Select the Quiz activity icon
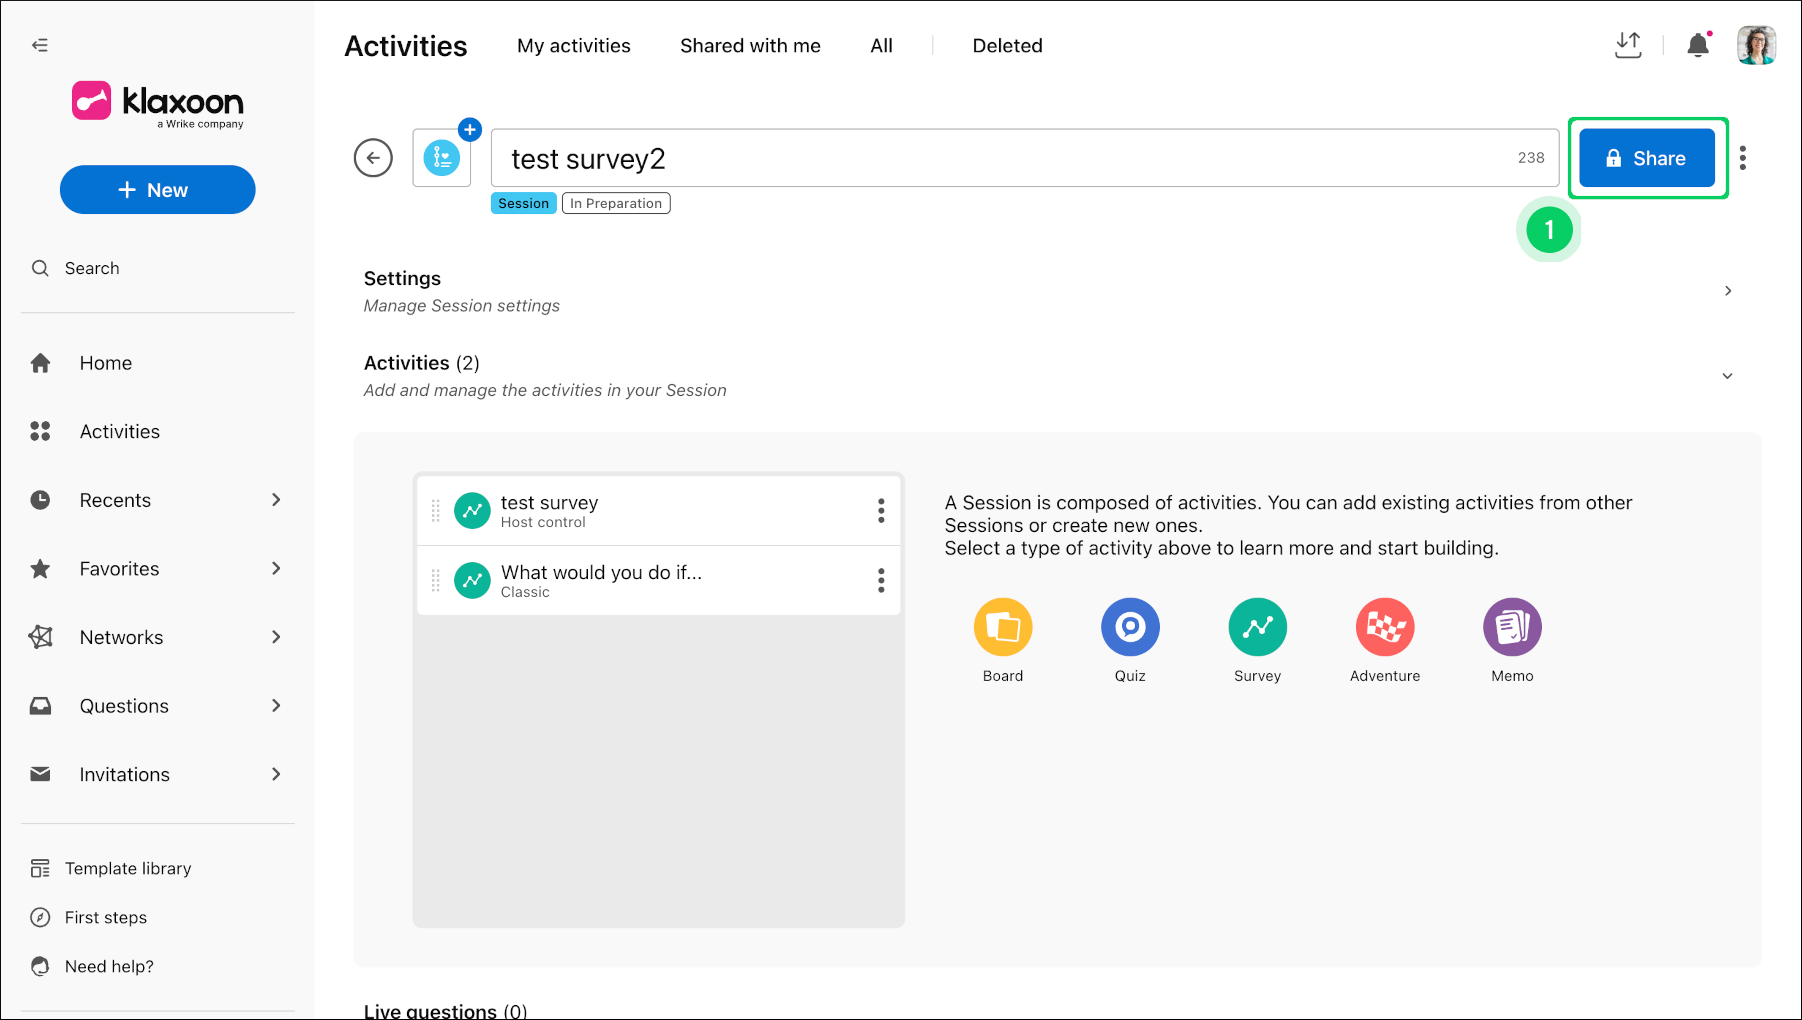The image size is (1802, 1020). [1130, 627]
